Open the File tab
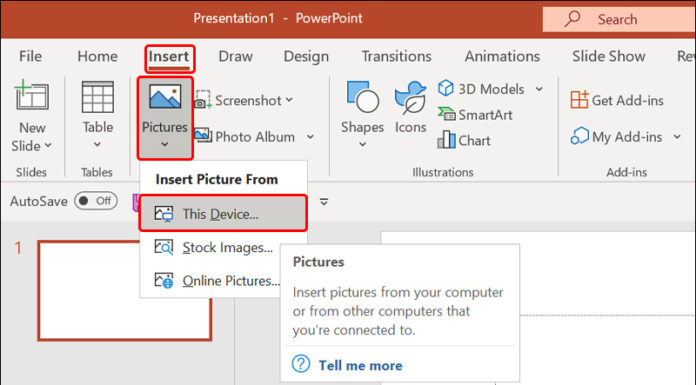696x385 pixels. coord(30,56)
